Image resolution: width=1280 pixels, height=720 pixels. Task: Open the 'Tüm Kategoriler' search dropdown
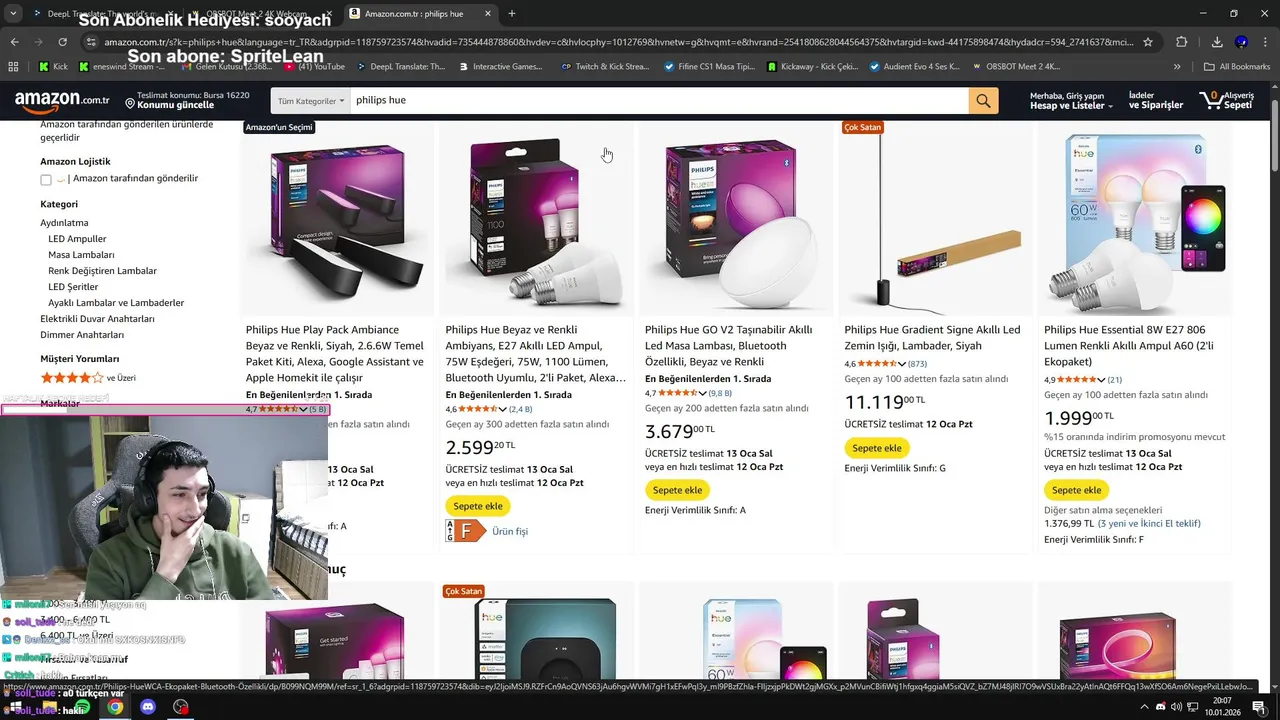(310, 100)
